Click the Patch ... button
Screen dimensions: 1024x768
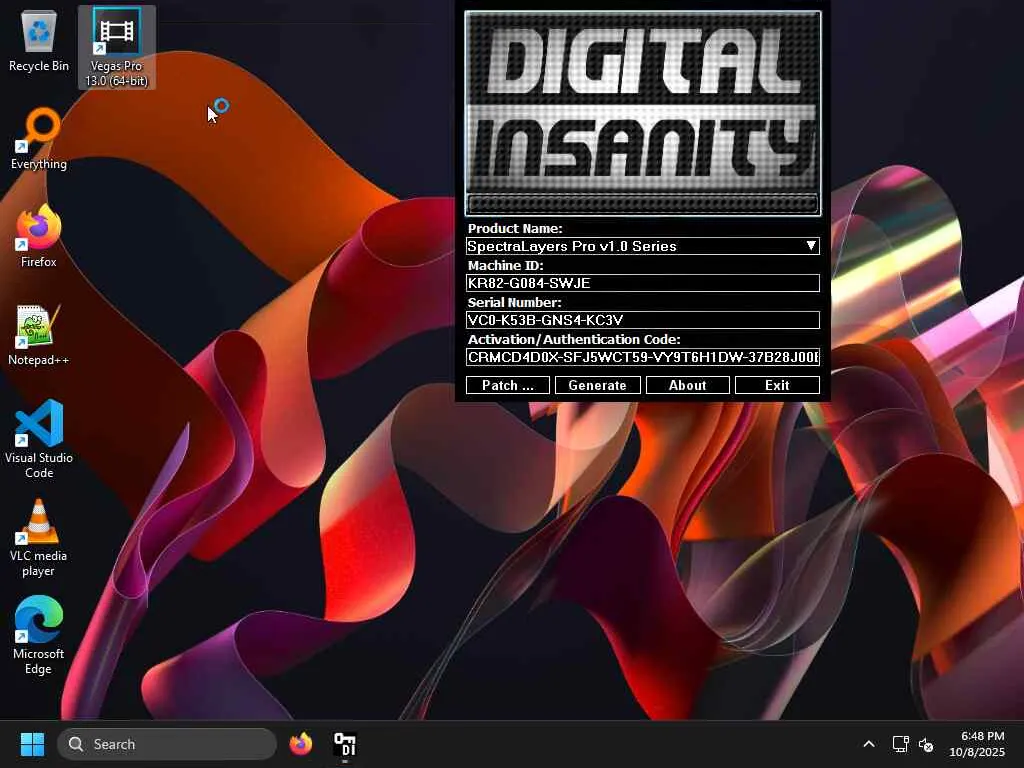507,385
